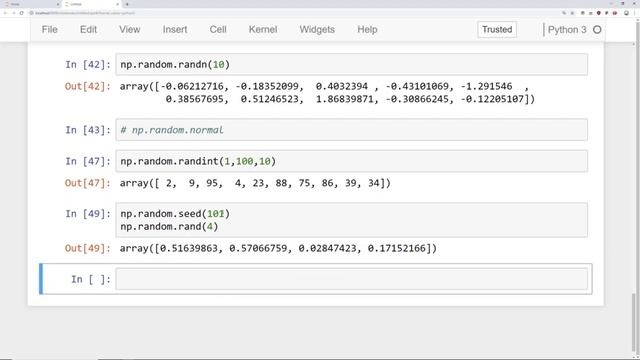
Task: Open the browser three-dot menu
Action: click(635, 13)
